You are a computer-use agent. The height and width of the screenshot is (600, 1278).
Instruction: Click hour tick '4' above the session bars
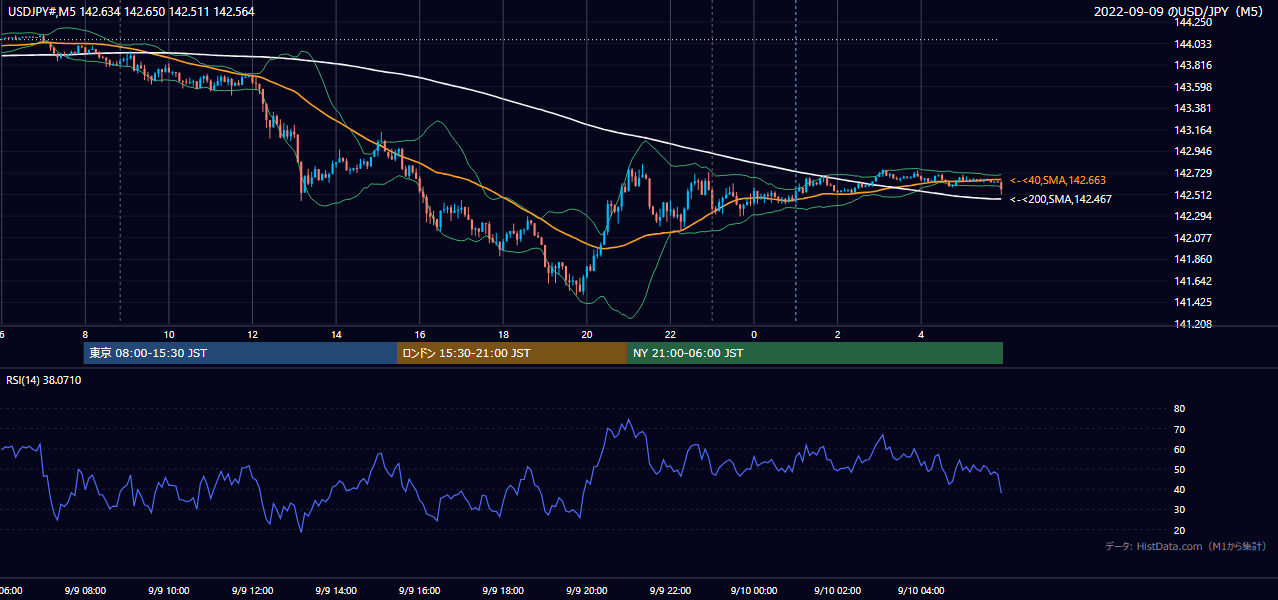pos(921,334)
